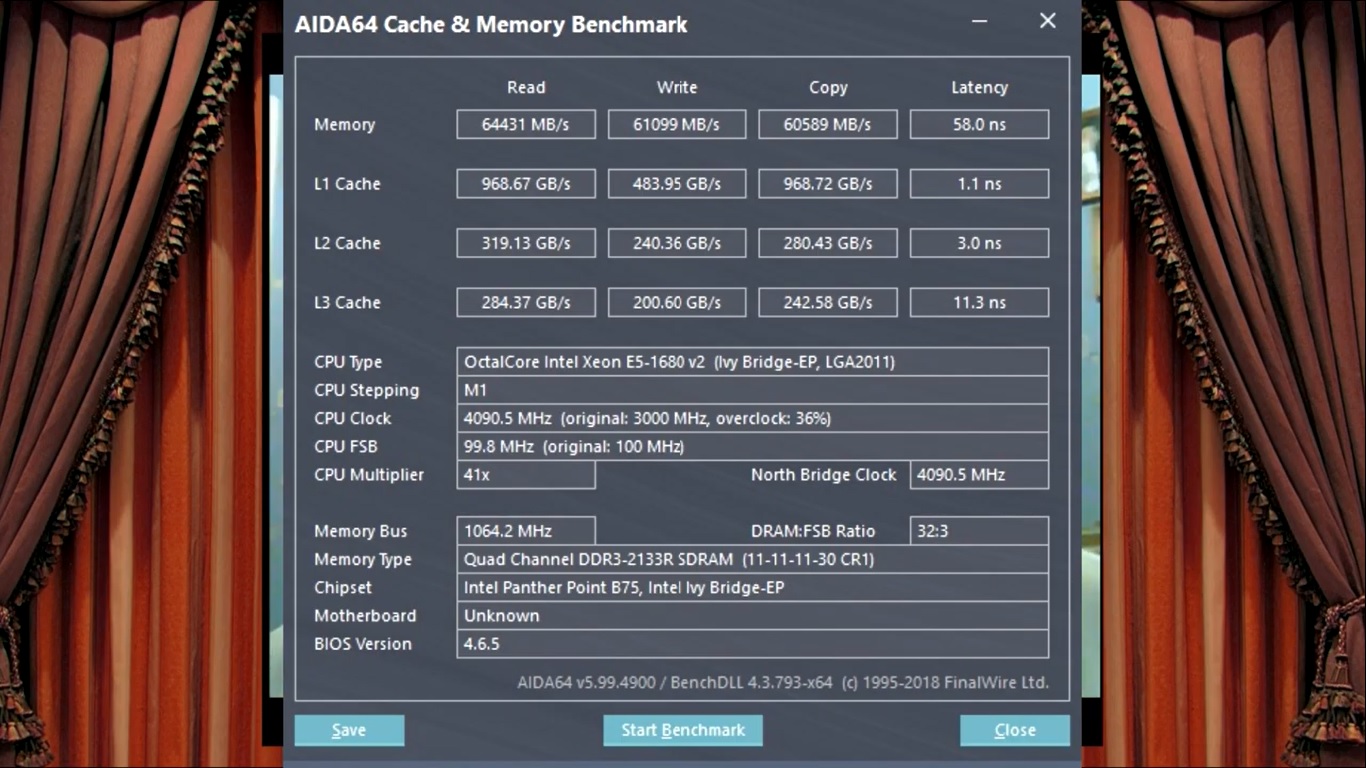Click the Memory row label
The width and height of the screenshot is (1366, 768).
pos(345,125)
